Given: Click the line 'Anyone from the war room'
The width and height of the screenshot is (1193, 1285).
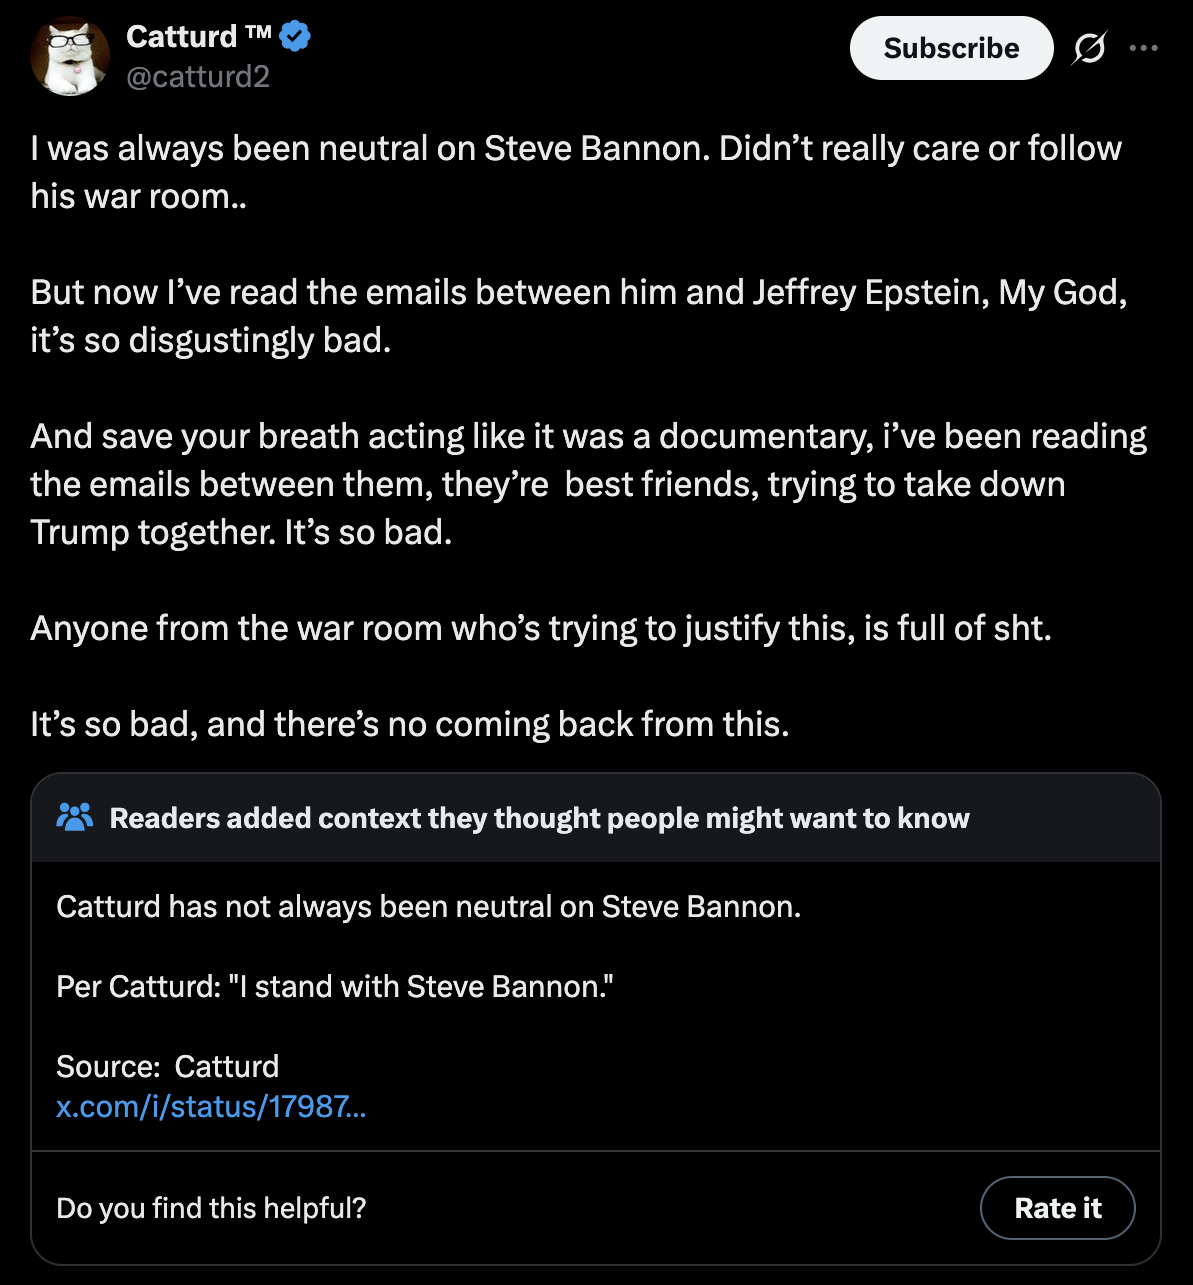Looking at the screenshot, I should pyautogui.click(x=540, y=628).
